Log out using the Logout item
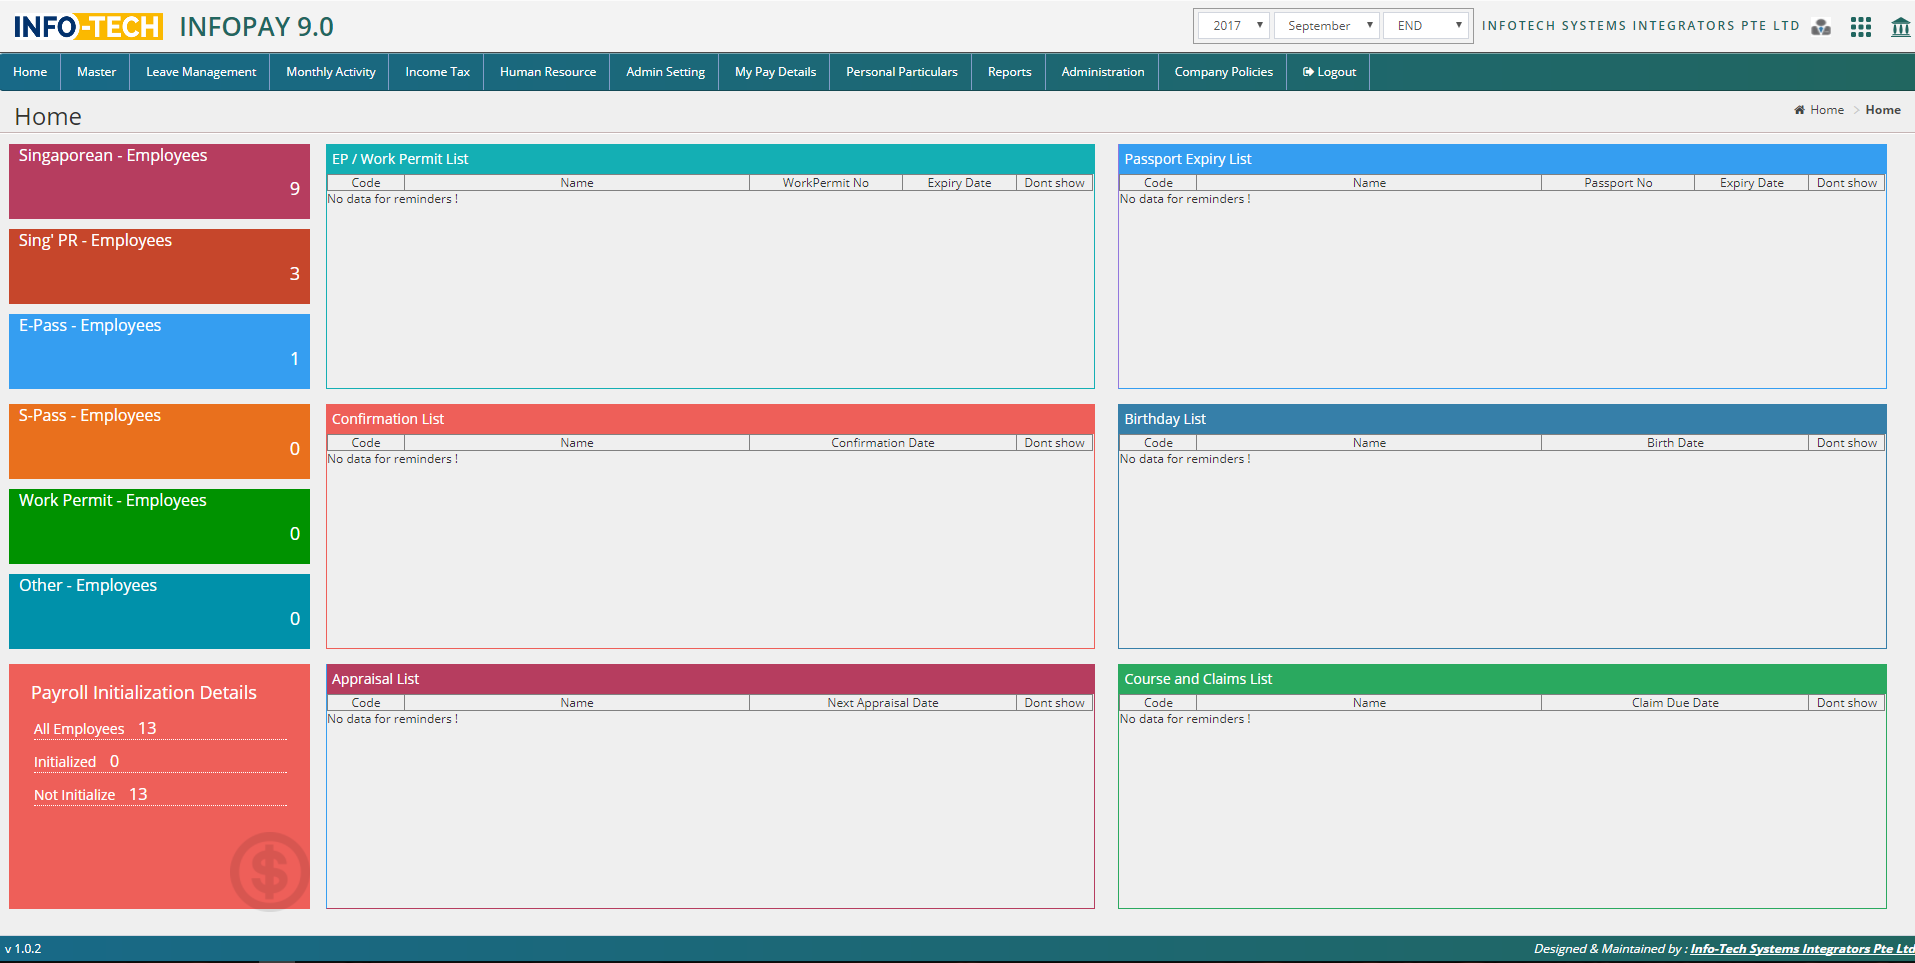The image size is (1915, 963). (1329, 72)
